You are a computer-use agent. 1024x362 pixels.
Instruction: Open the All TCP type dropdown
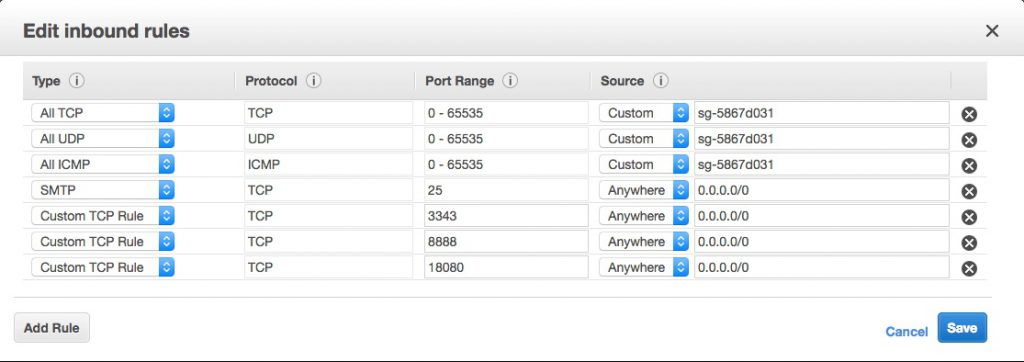click(103, 113)
